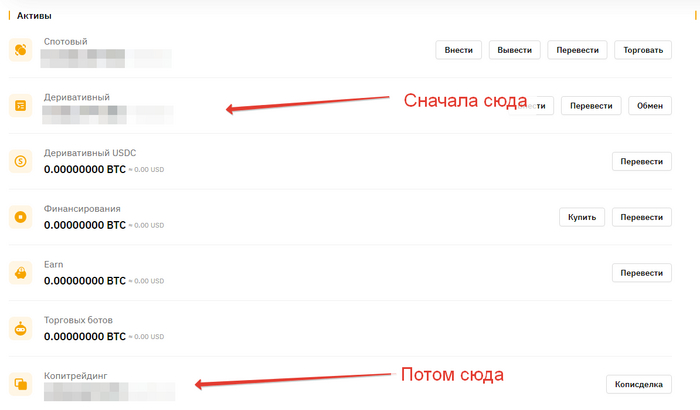Viewport: 700px width, 410px height.
Task: Click the Earn balance 0.00000000 BTC
Action: coord(85,281)
